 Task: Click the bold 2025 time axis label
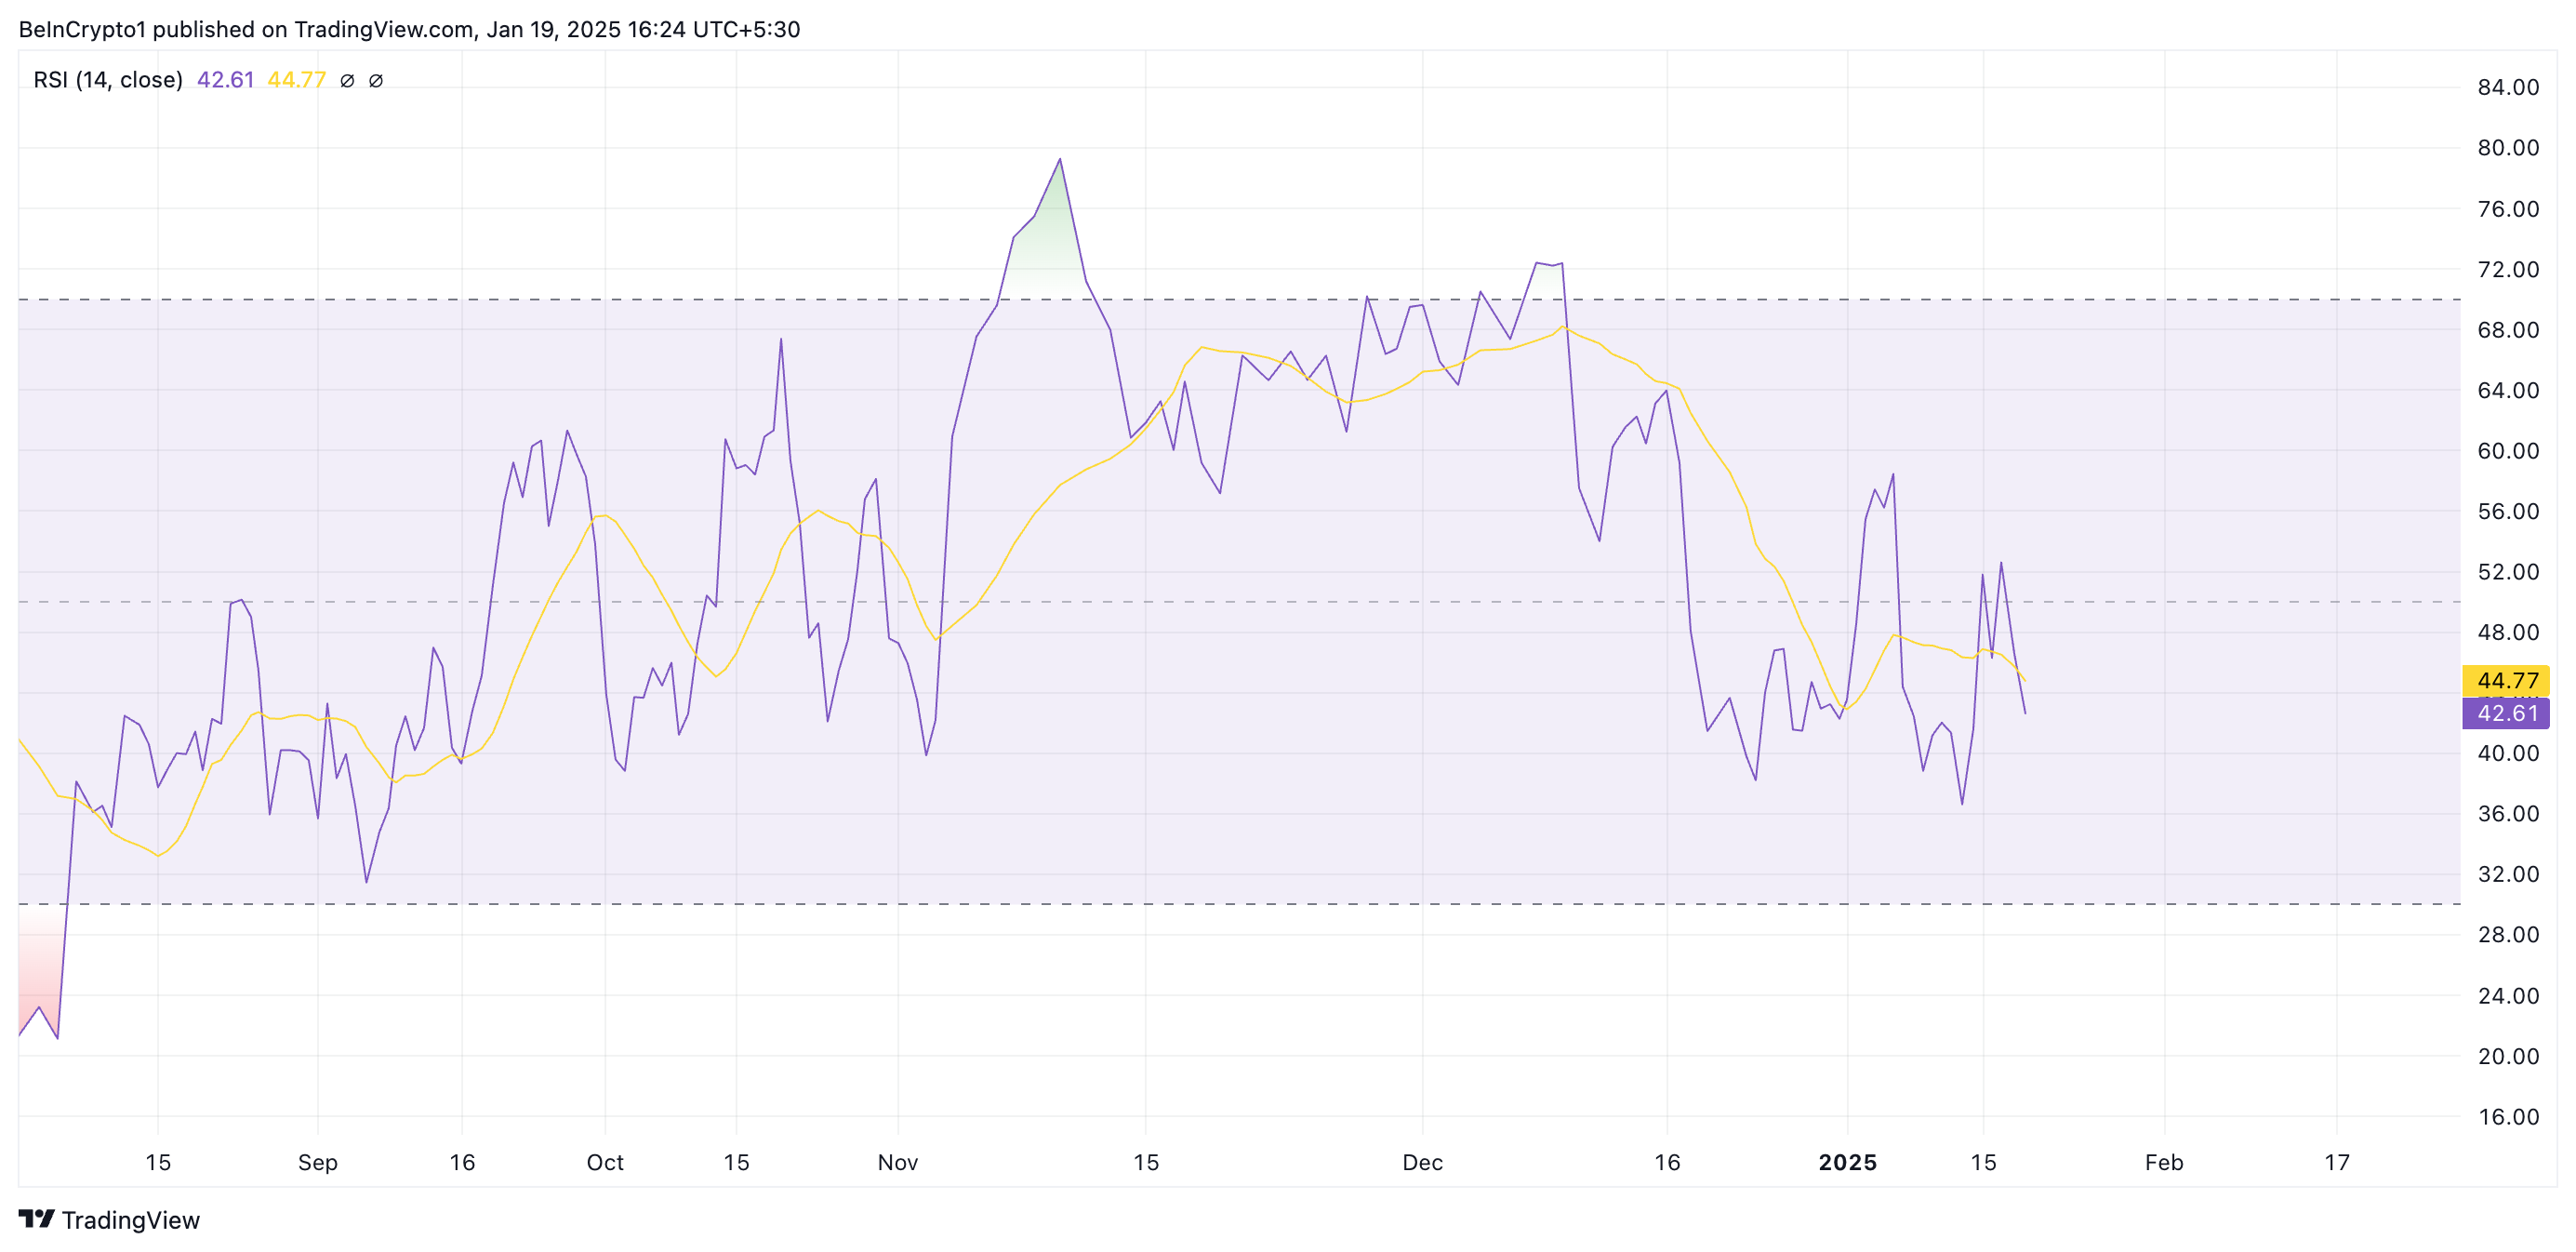(1847, 1162)
